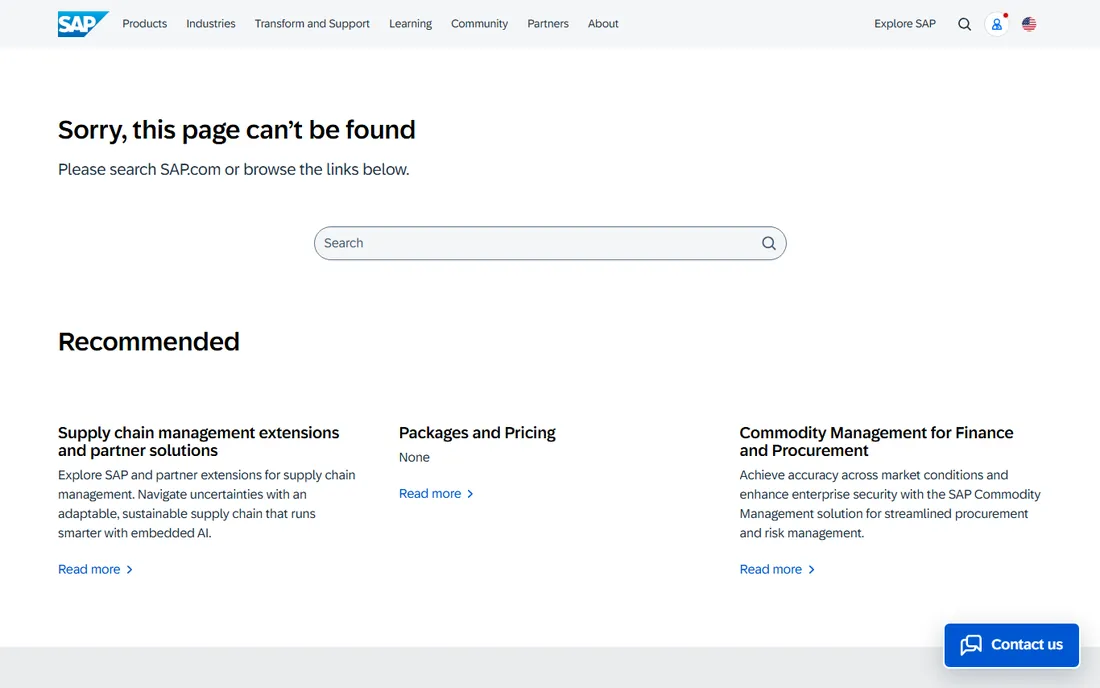
Task: Click the Explore SAP link
Action: [x=905, y=23]
